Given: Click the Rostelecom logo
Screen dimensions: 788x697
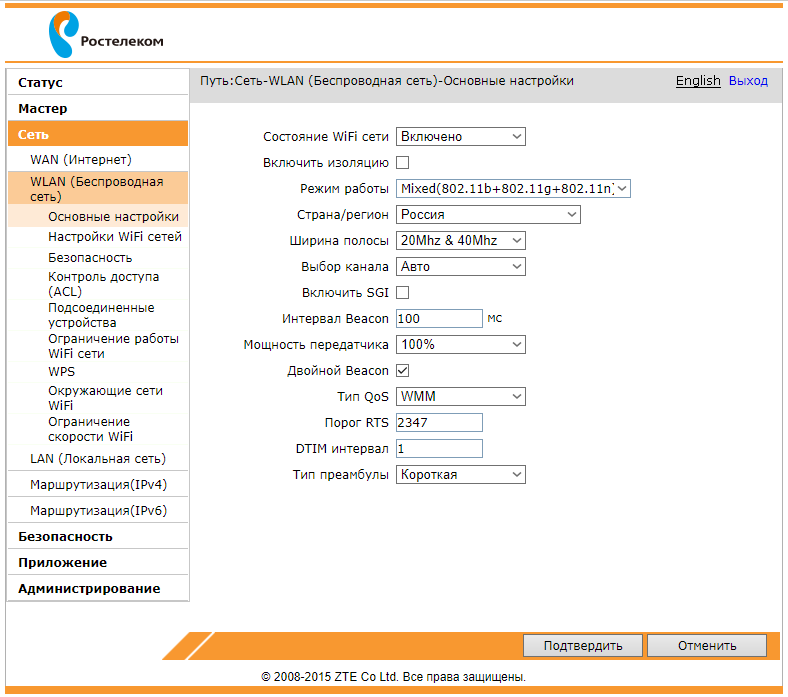Looking at the screenshot, I should [x=106, y=35].
